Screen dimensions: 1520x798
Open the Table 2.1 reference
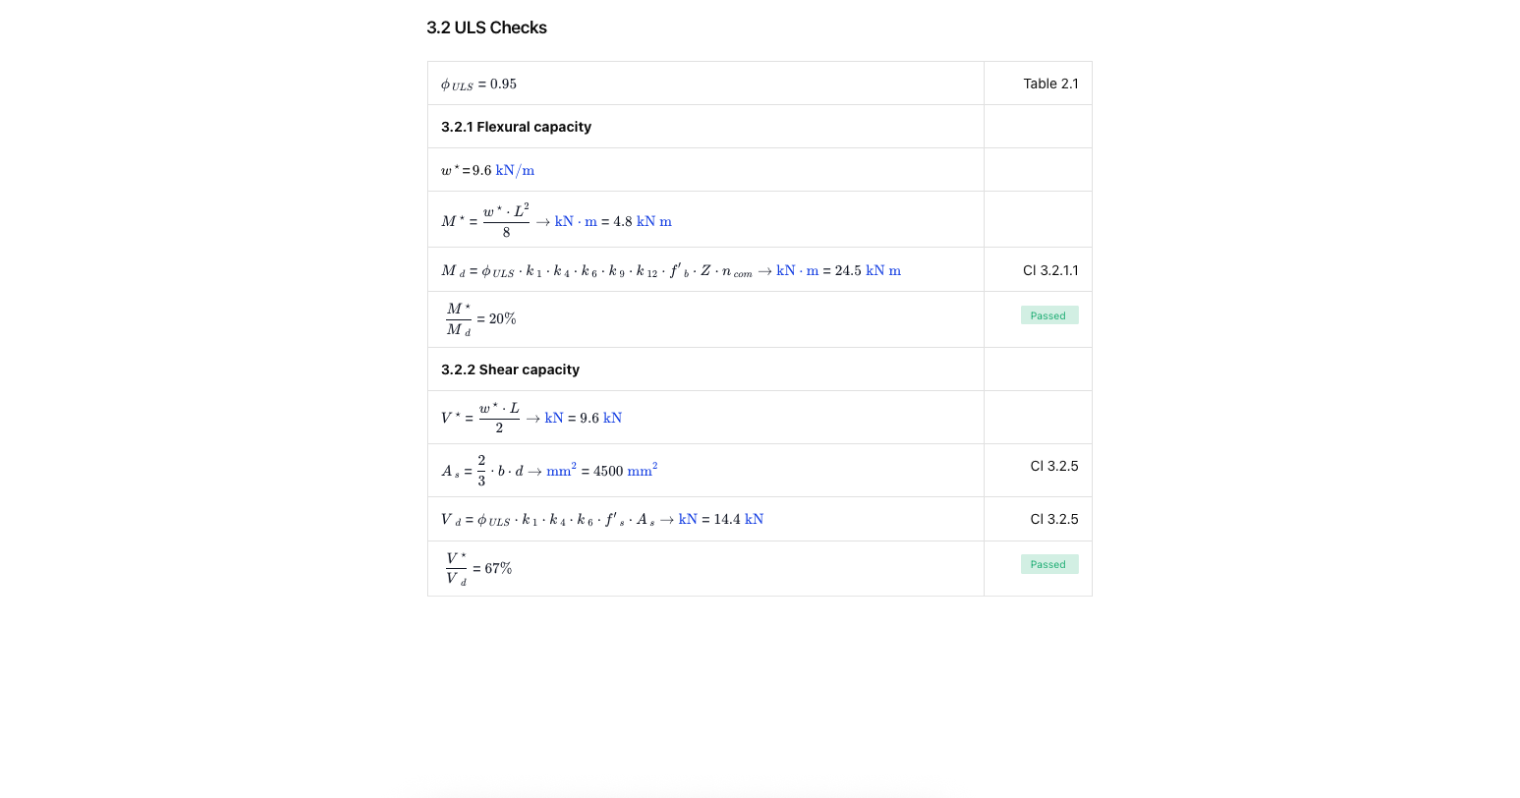click(x=1050, y=84)
